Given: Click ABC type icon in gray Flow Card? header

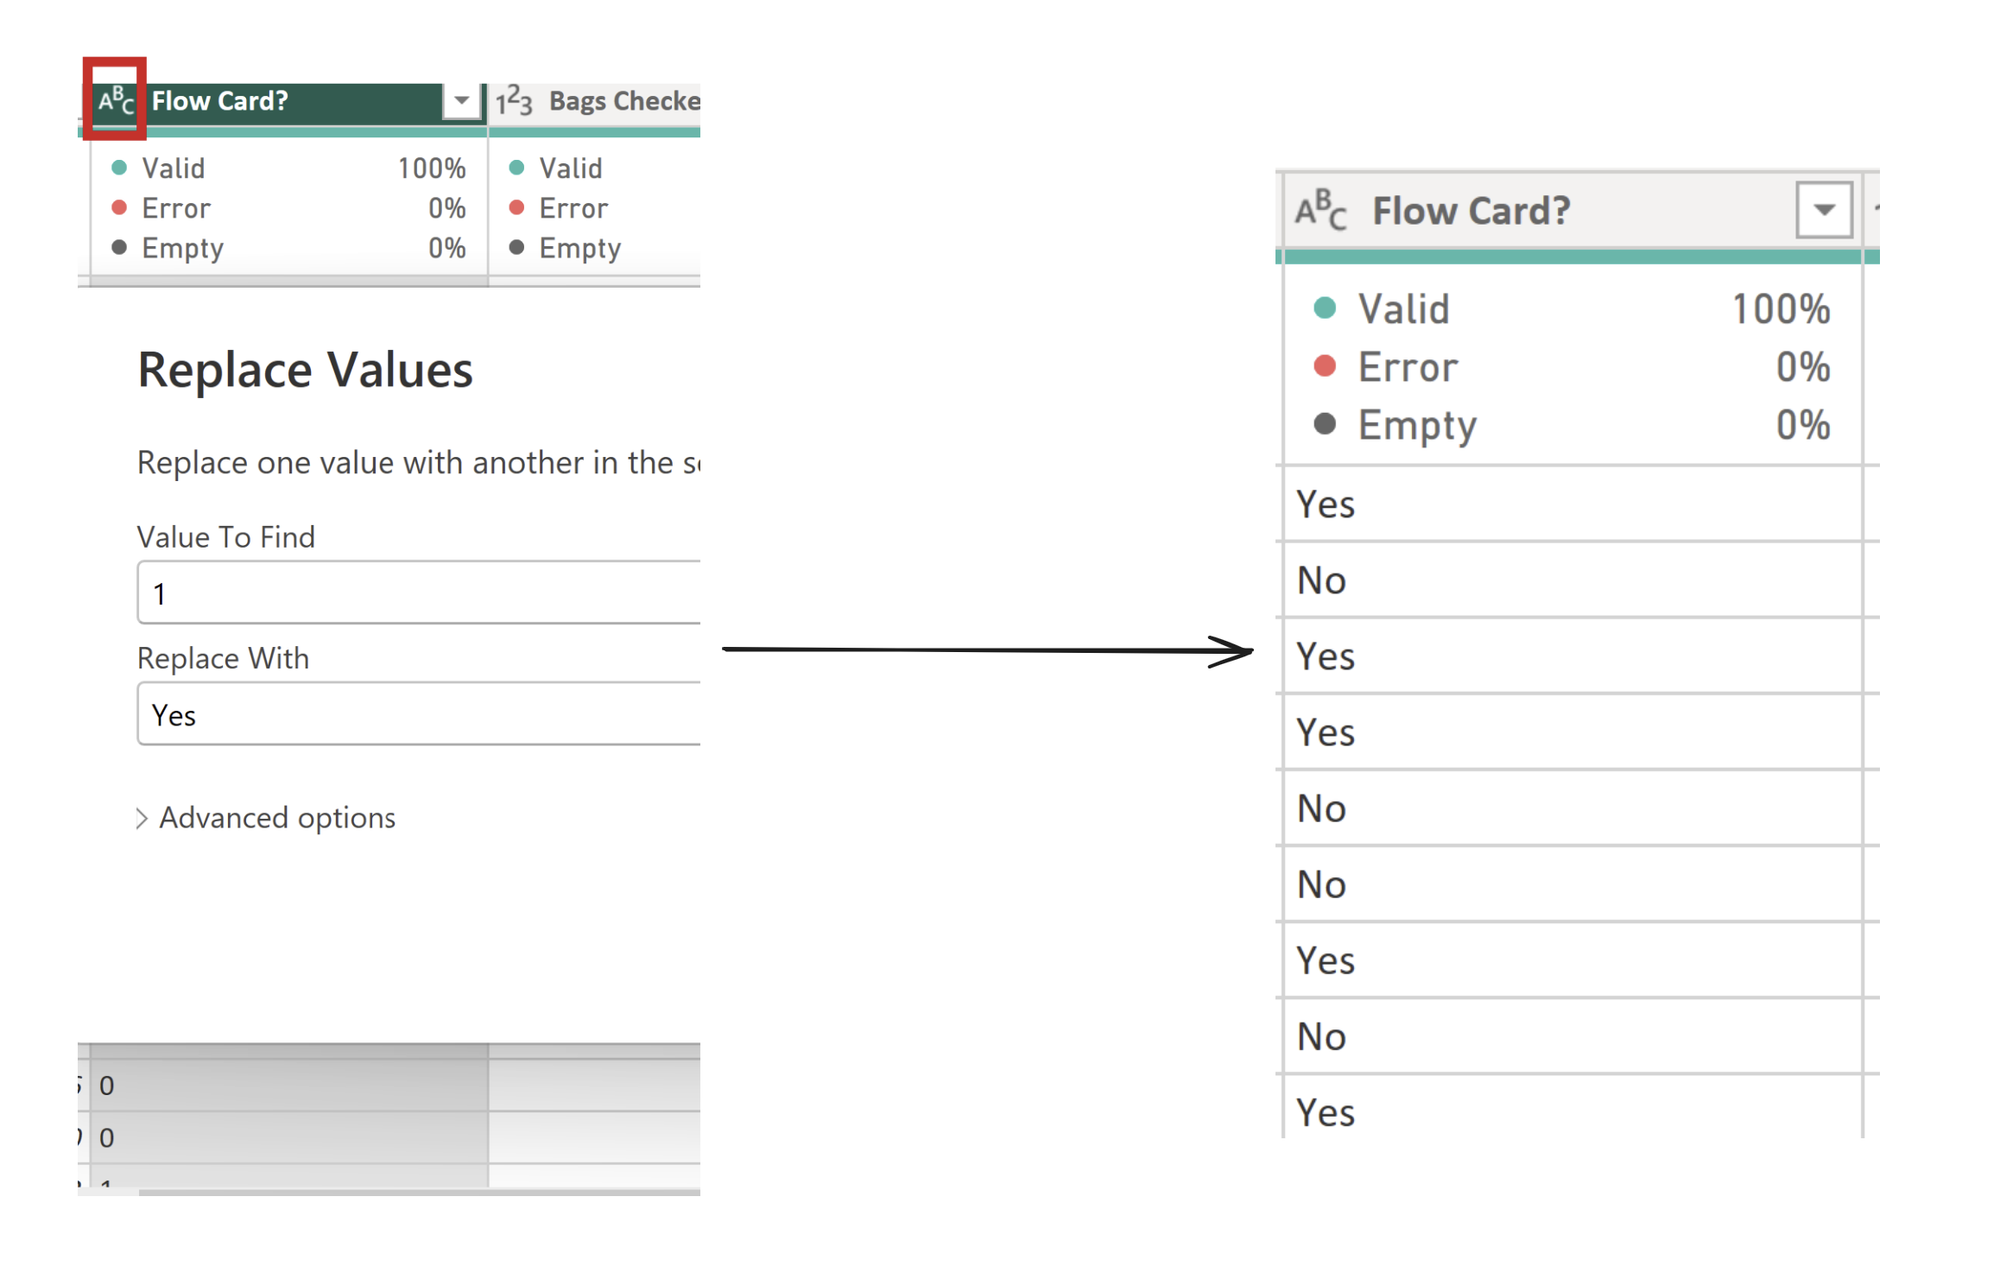Looking at the screenshot, I should (x=1320, y=210).
